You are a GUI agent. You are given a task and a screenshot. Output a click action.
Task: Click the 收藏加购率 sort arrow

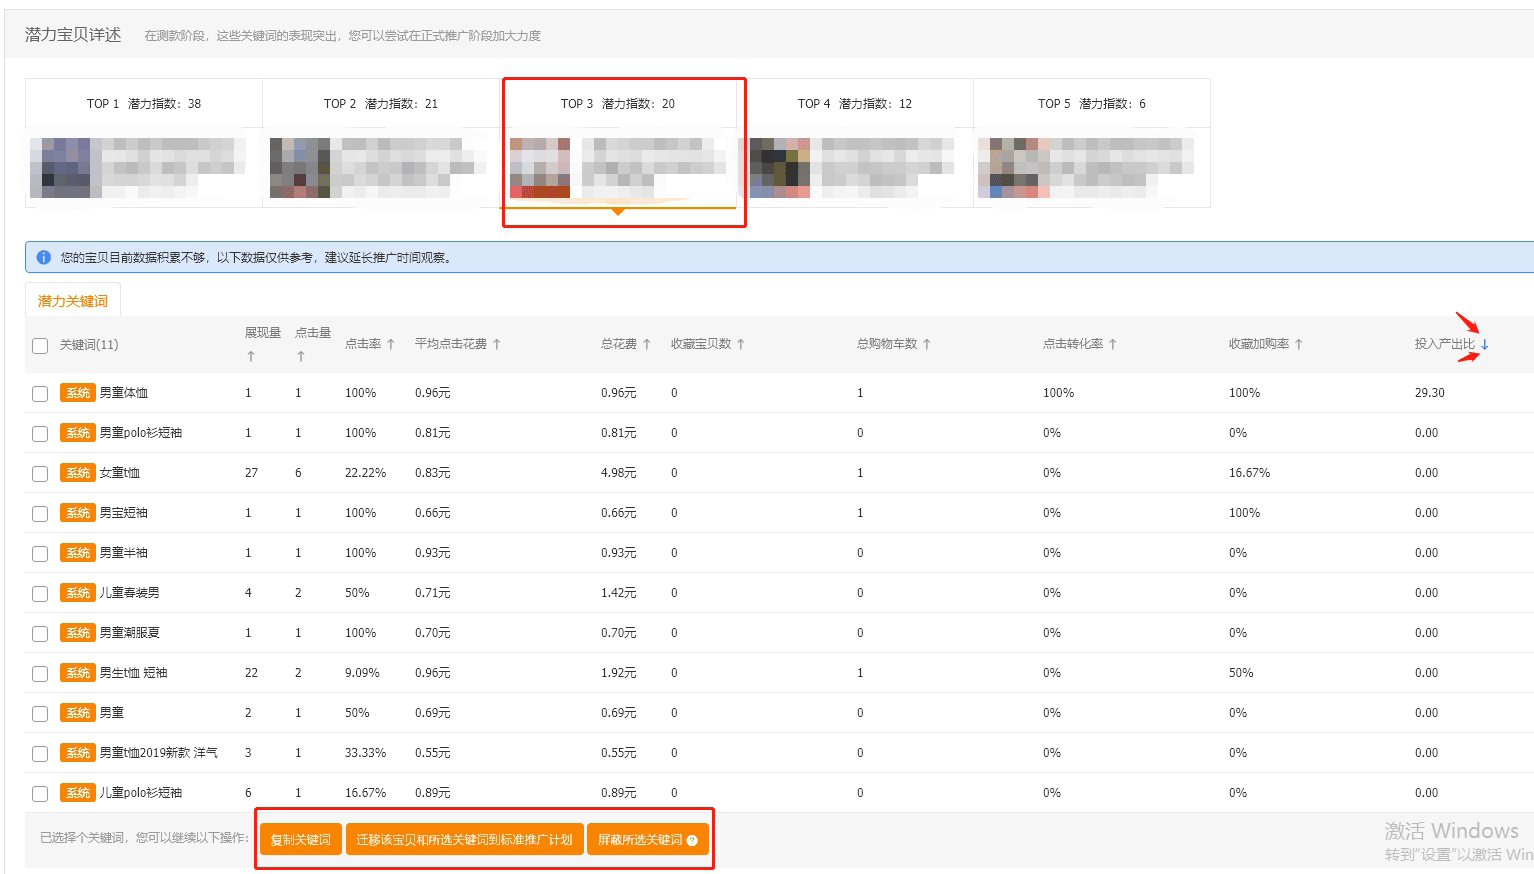(x=1299, y=344)
